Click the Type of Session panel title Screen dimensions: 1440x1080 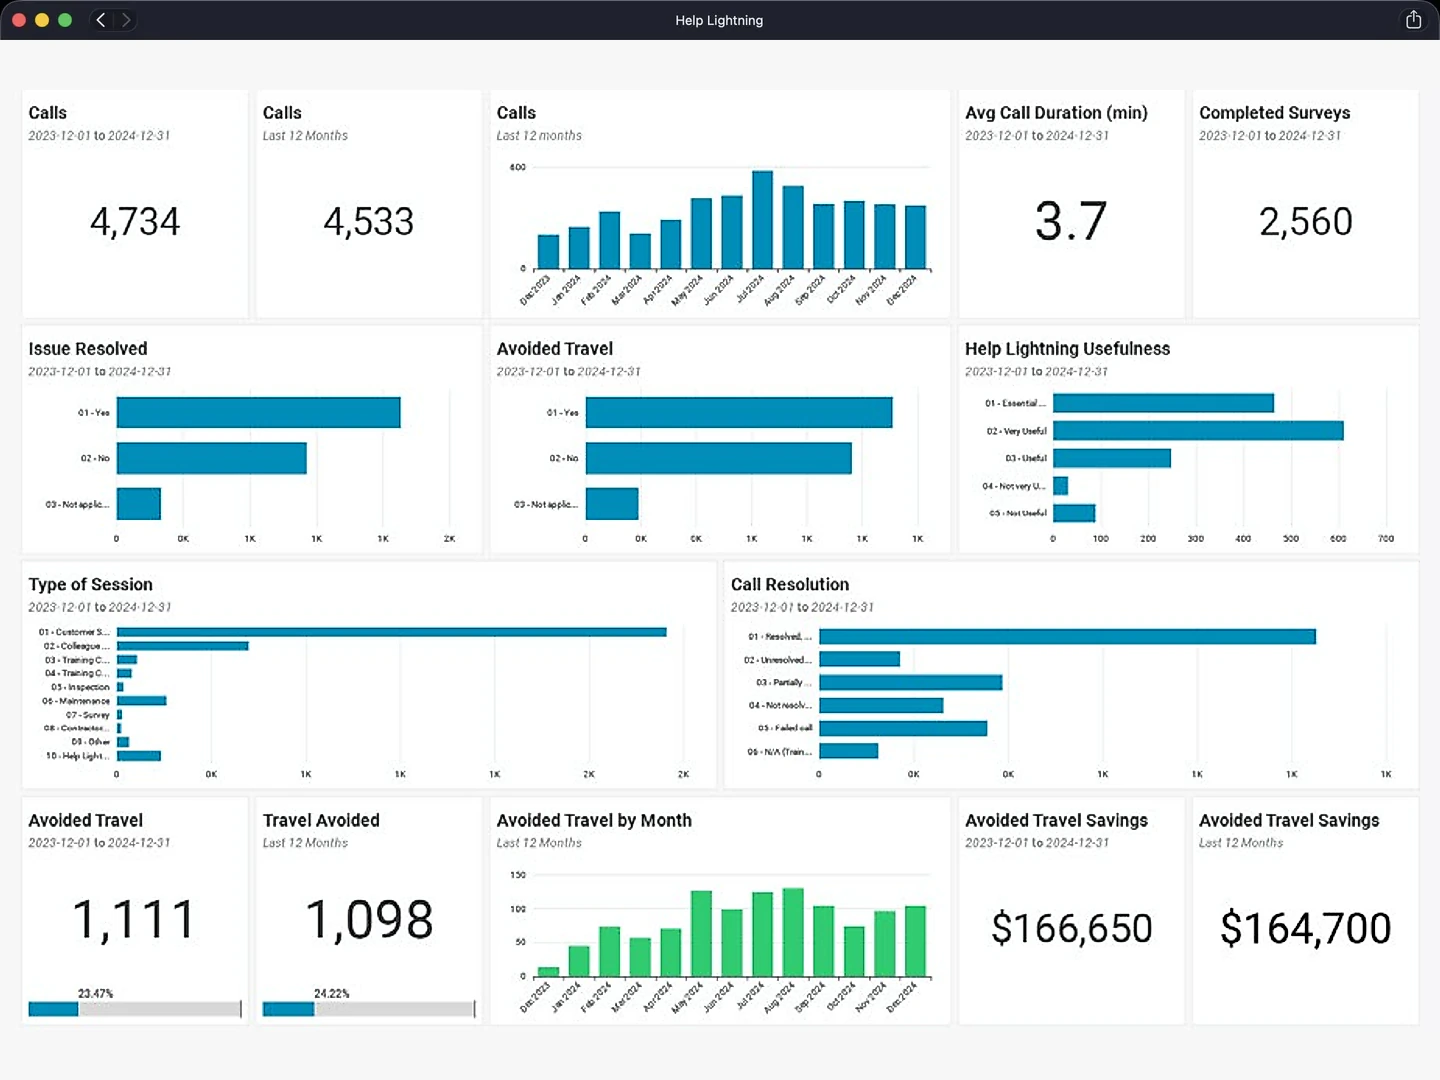(x=91, y=584)
